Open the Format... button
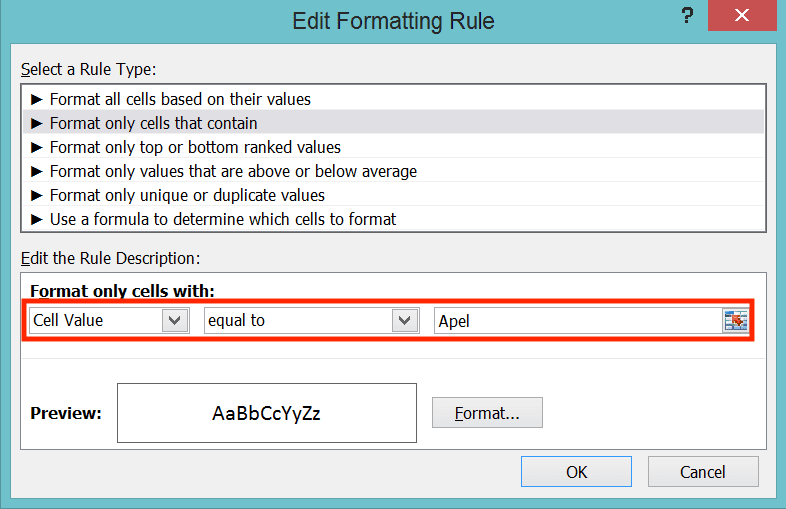Image resolution: width=786 pixels, height=509 pixels. [487, 413]
